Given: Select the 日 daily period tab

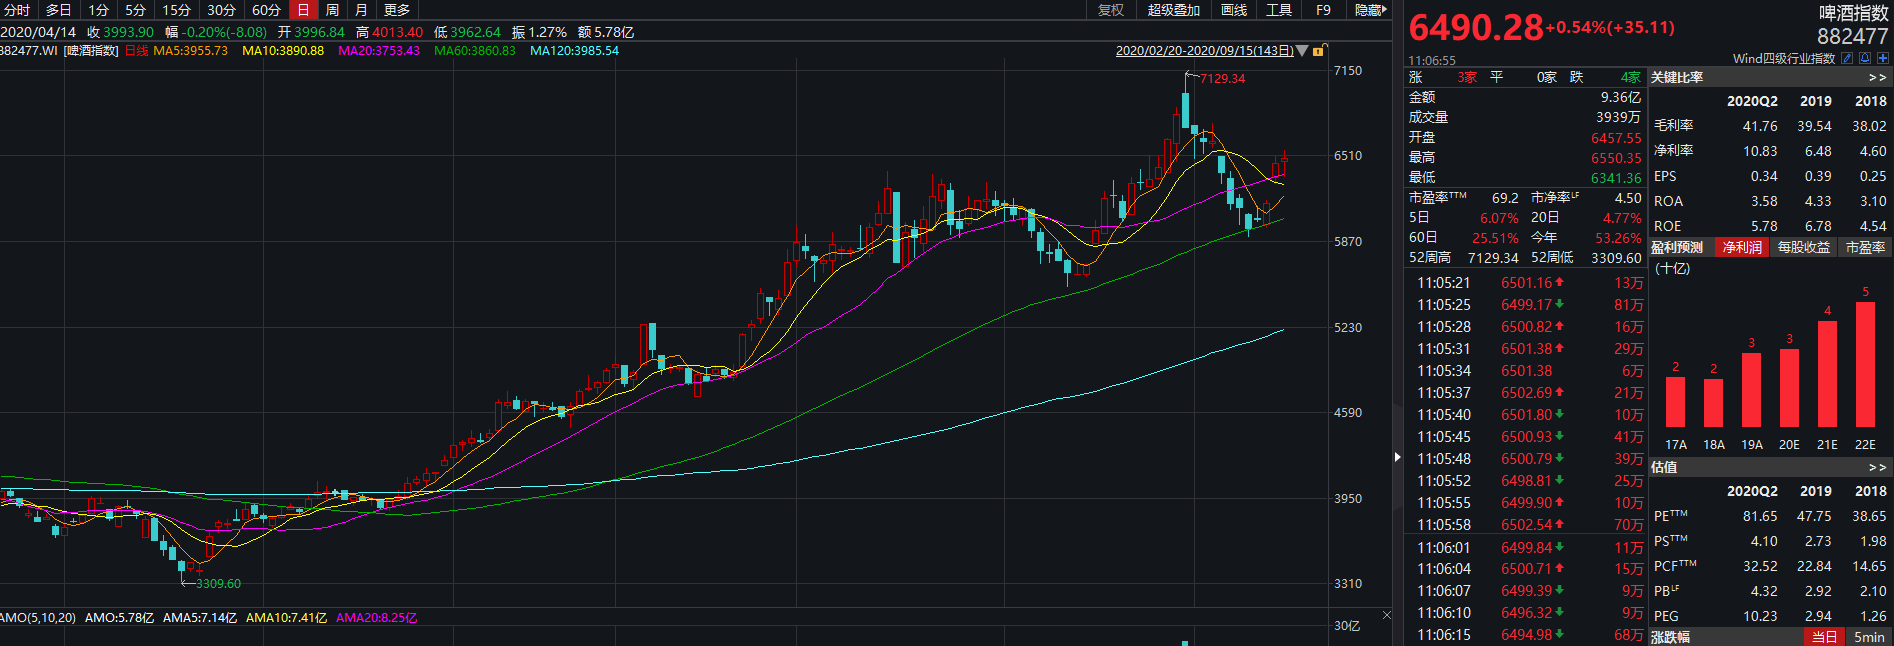Looking at the screenshot, I should pos(303,10).
